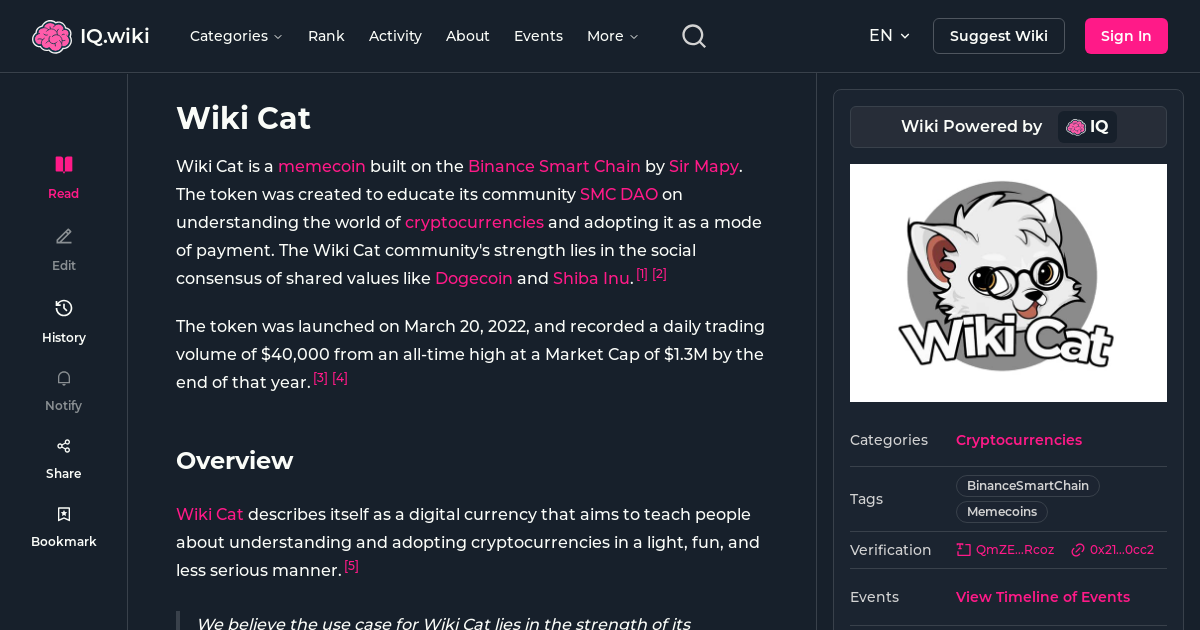Select the BinanceSmartChain tag chip
Image resolution: width=1200 pixels, height=630 pixels.
1027,485
